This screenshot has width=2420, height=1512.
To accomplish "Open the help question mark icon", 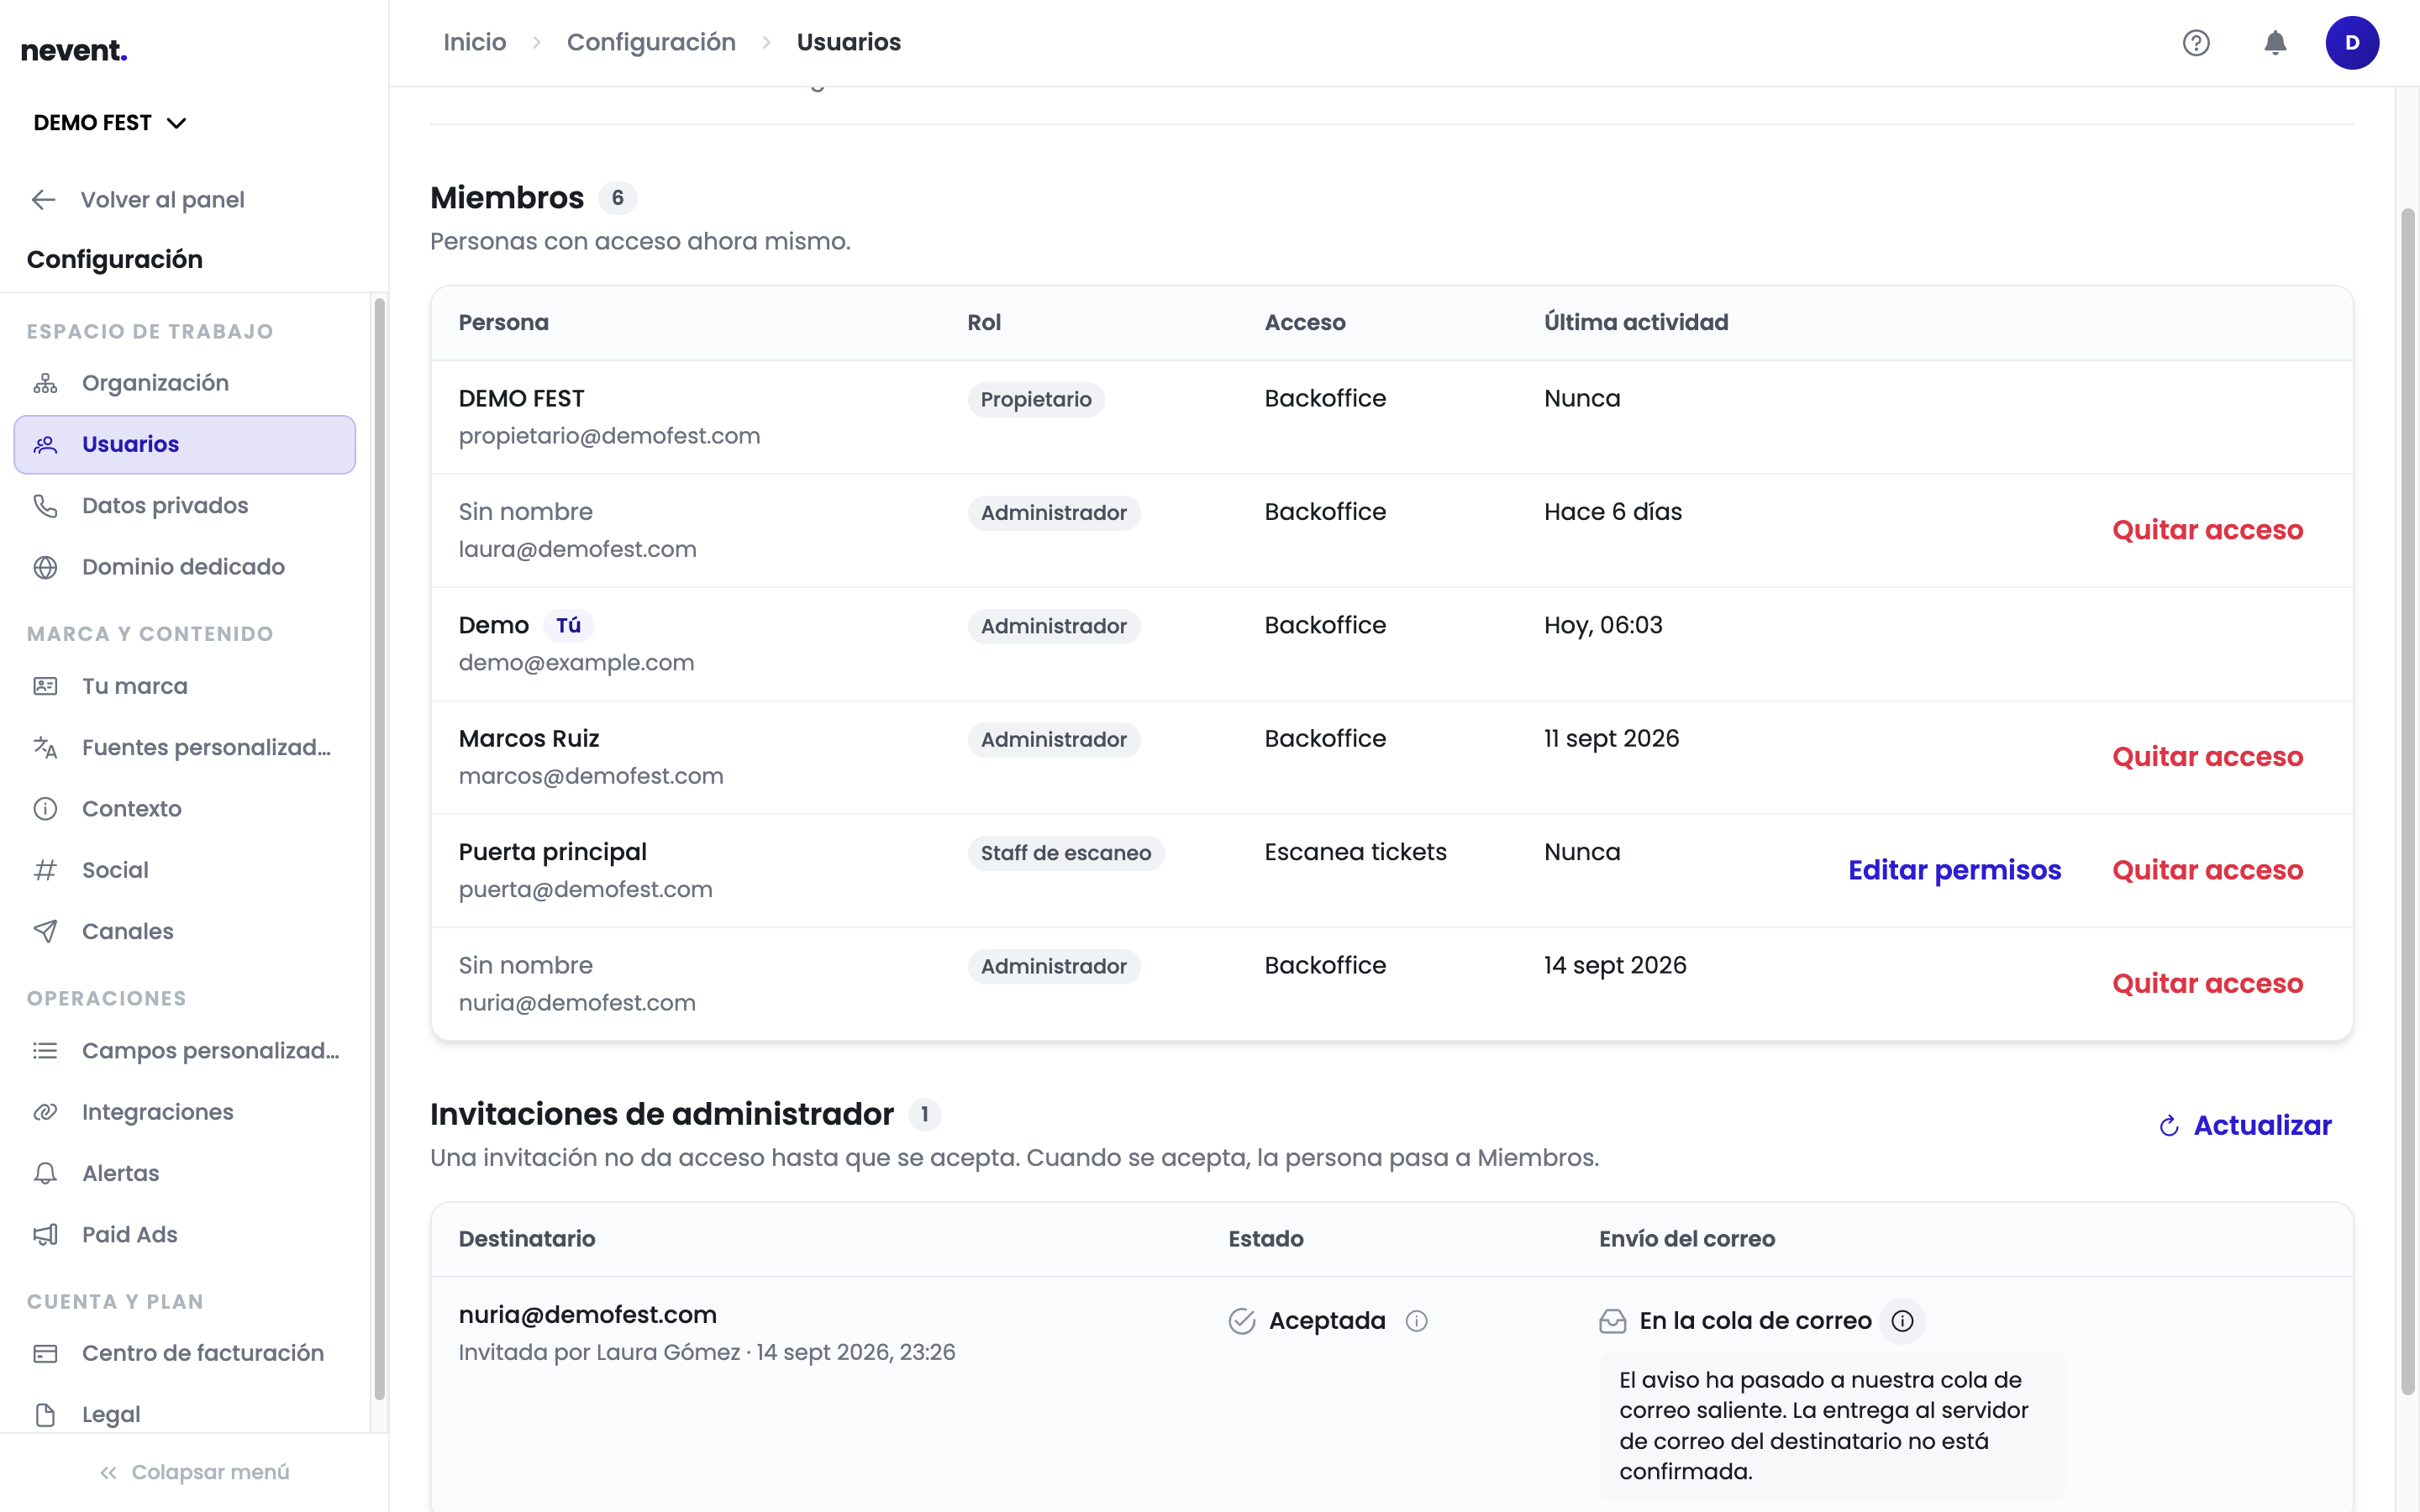I will [2196, 43].
